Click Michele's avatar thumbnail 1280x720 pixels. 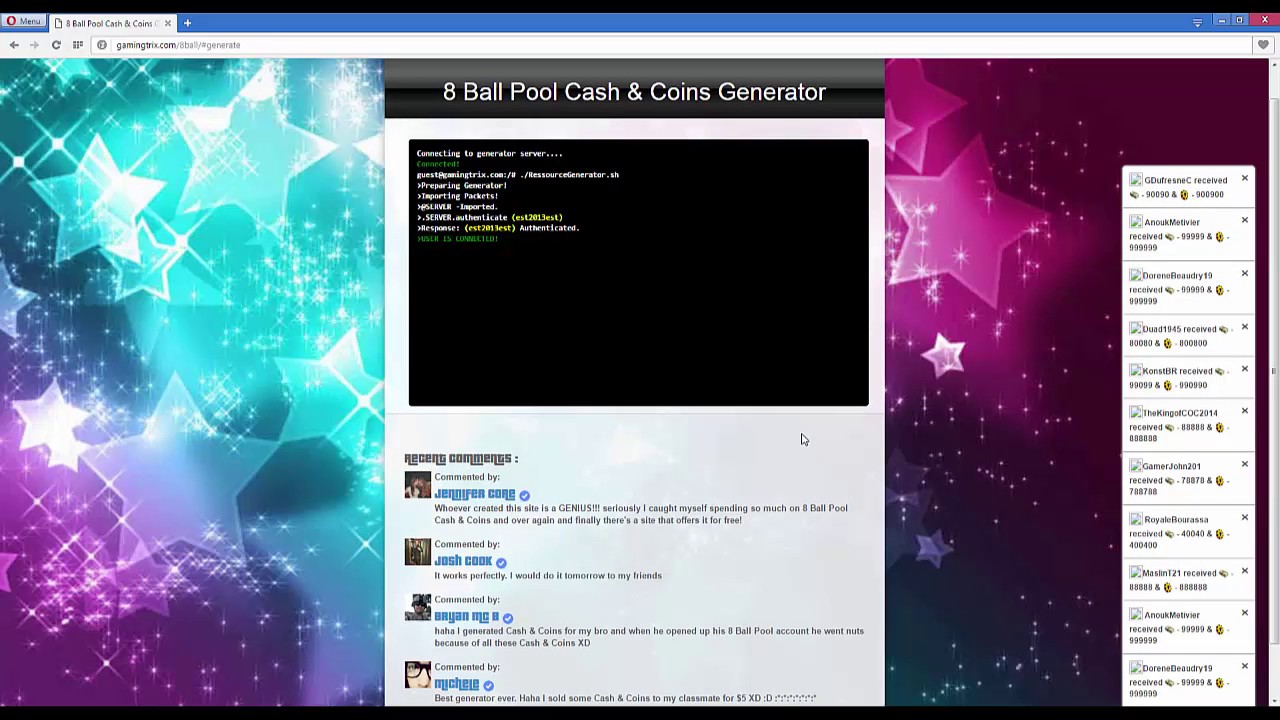tap(418, 675)
